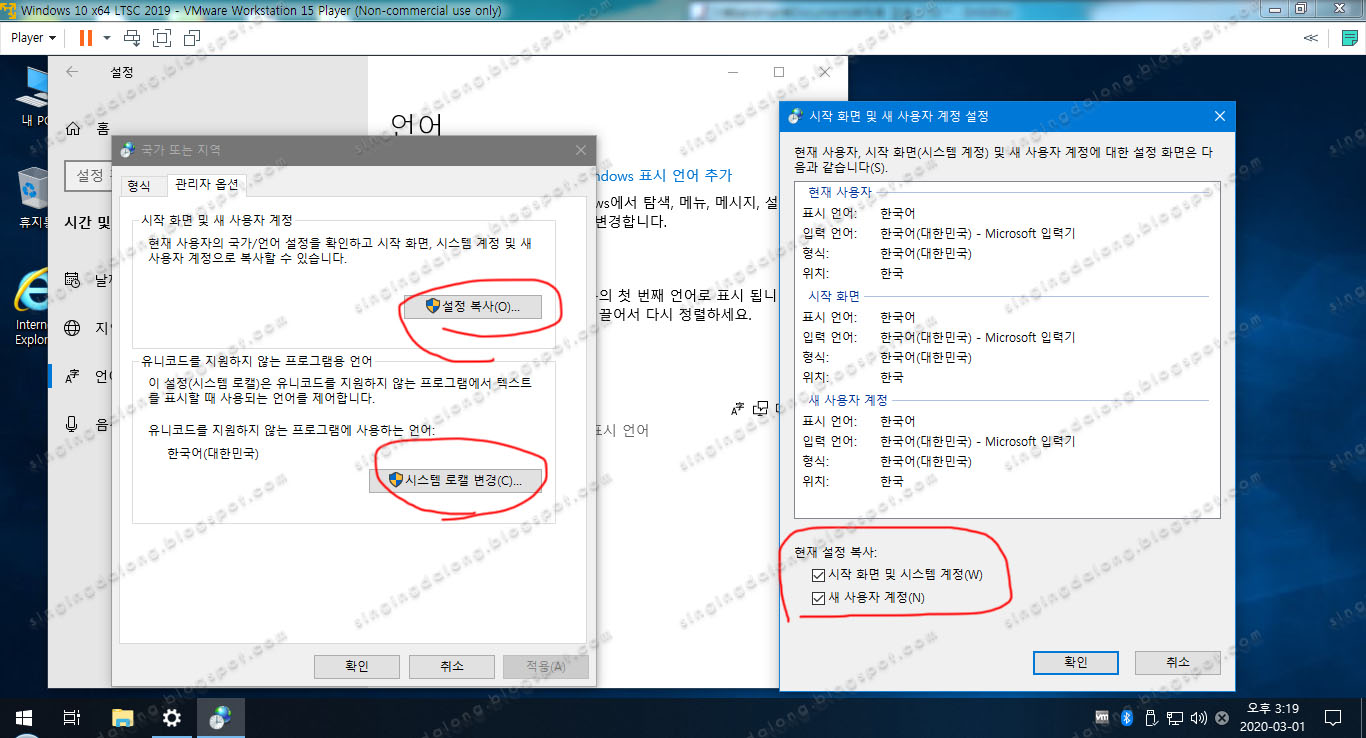The image size is (1366, 738).
Task: Close the 국가 또는 지역 dialog
Action: (x=581, y=150)
